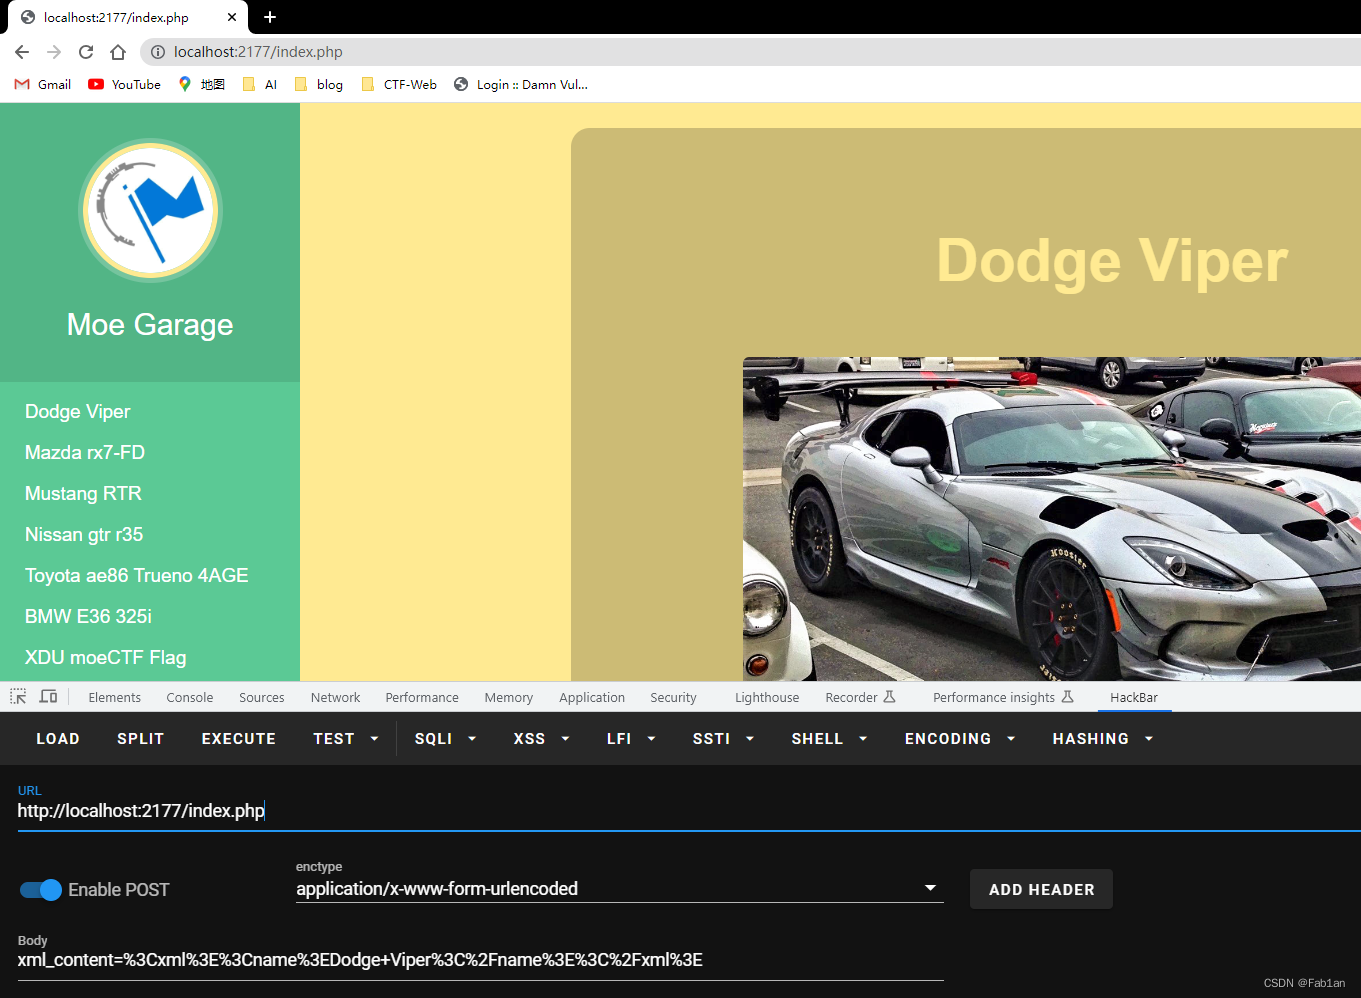Open the YouTube bookmark

click(x=124, y=85)
